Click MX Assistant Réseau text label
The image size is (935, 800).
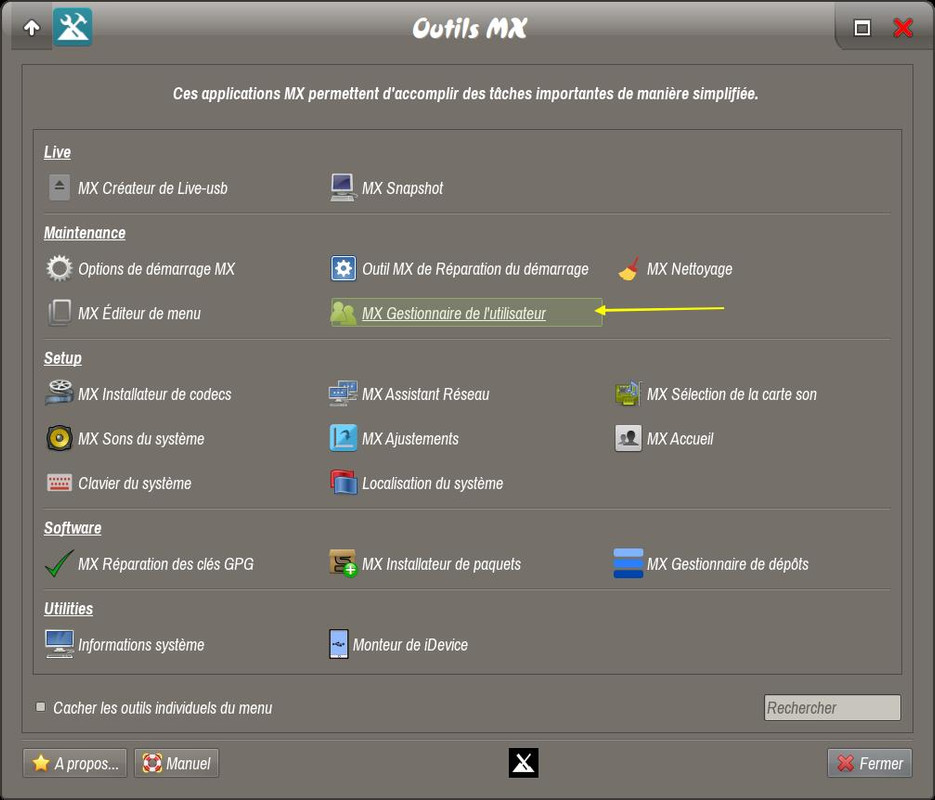[x=426, y=394]
